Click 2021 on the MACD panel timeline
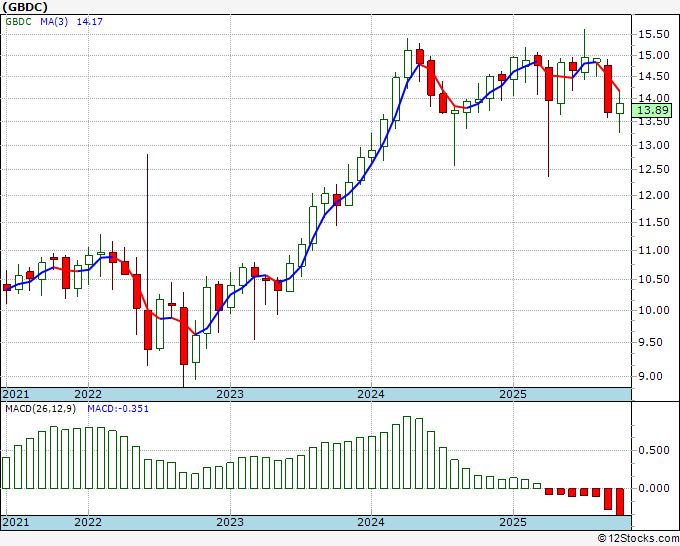 click(16, 522)
